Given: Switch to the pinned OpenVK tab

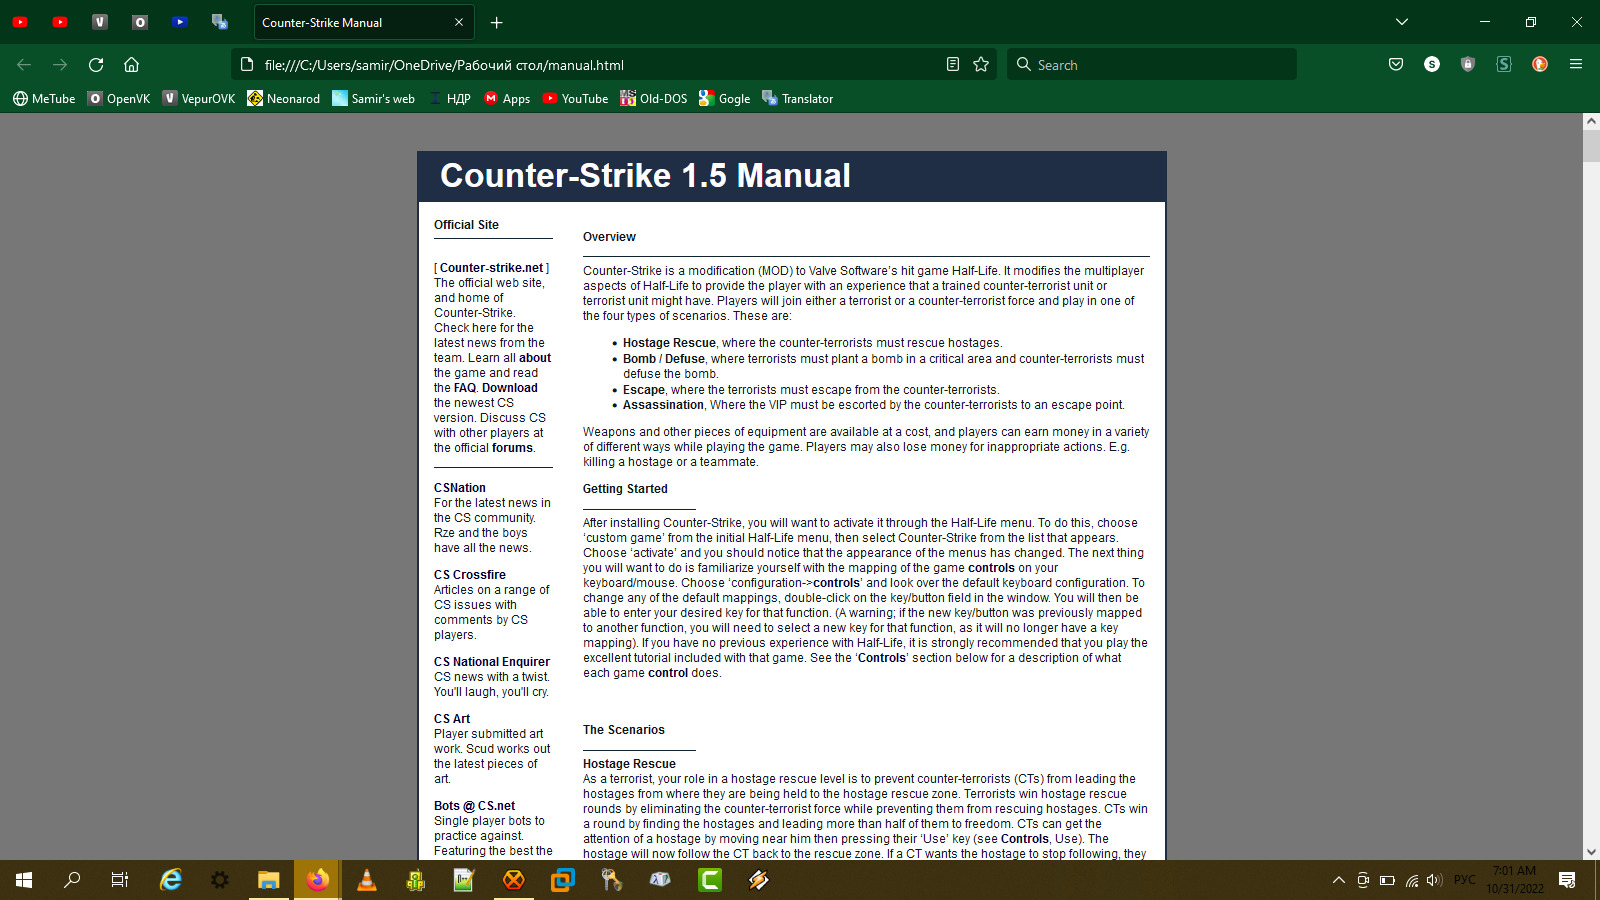Looking at the screenshot, I should pyautogui.click(x=140, y=22).
